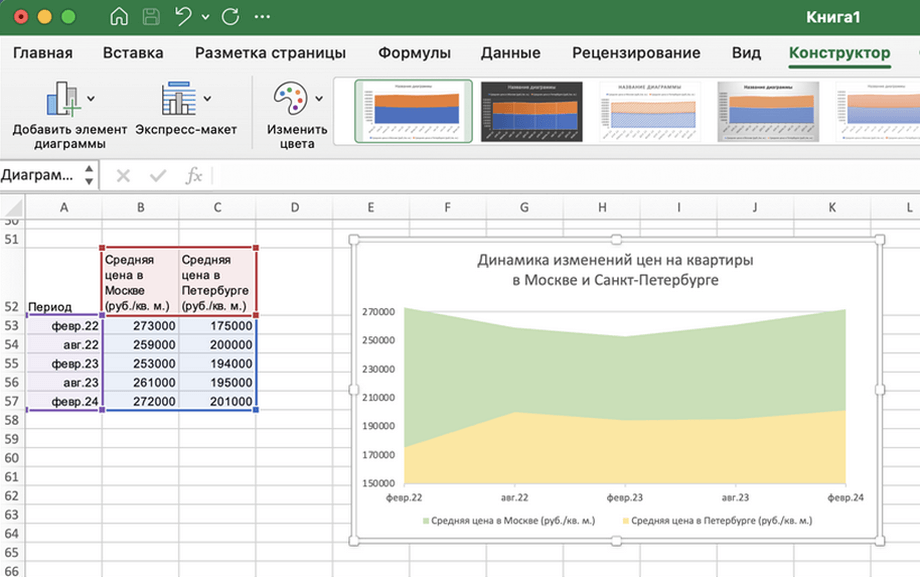The width and height of the screenshot is (920, 577).
Task: Switch to the Формулы tab
Action: pos(414,53)
